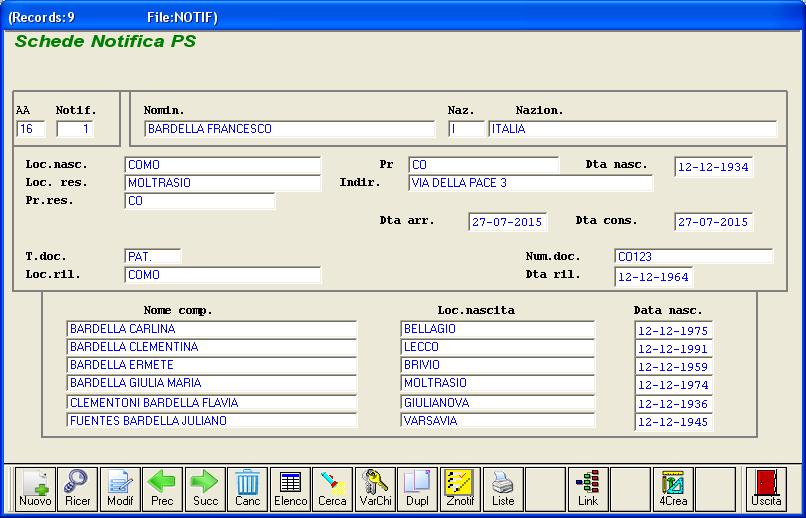This screenshot has width=806, height=518.
Task: Click the Link hierarchy icon
Action: pos(588,489)
